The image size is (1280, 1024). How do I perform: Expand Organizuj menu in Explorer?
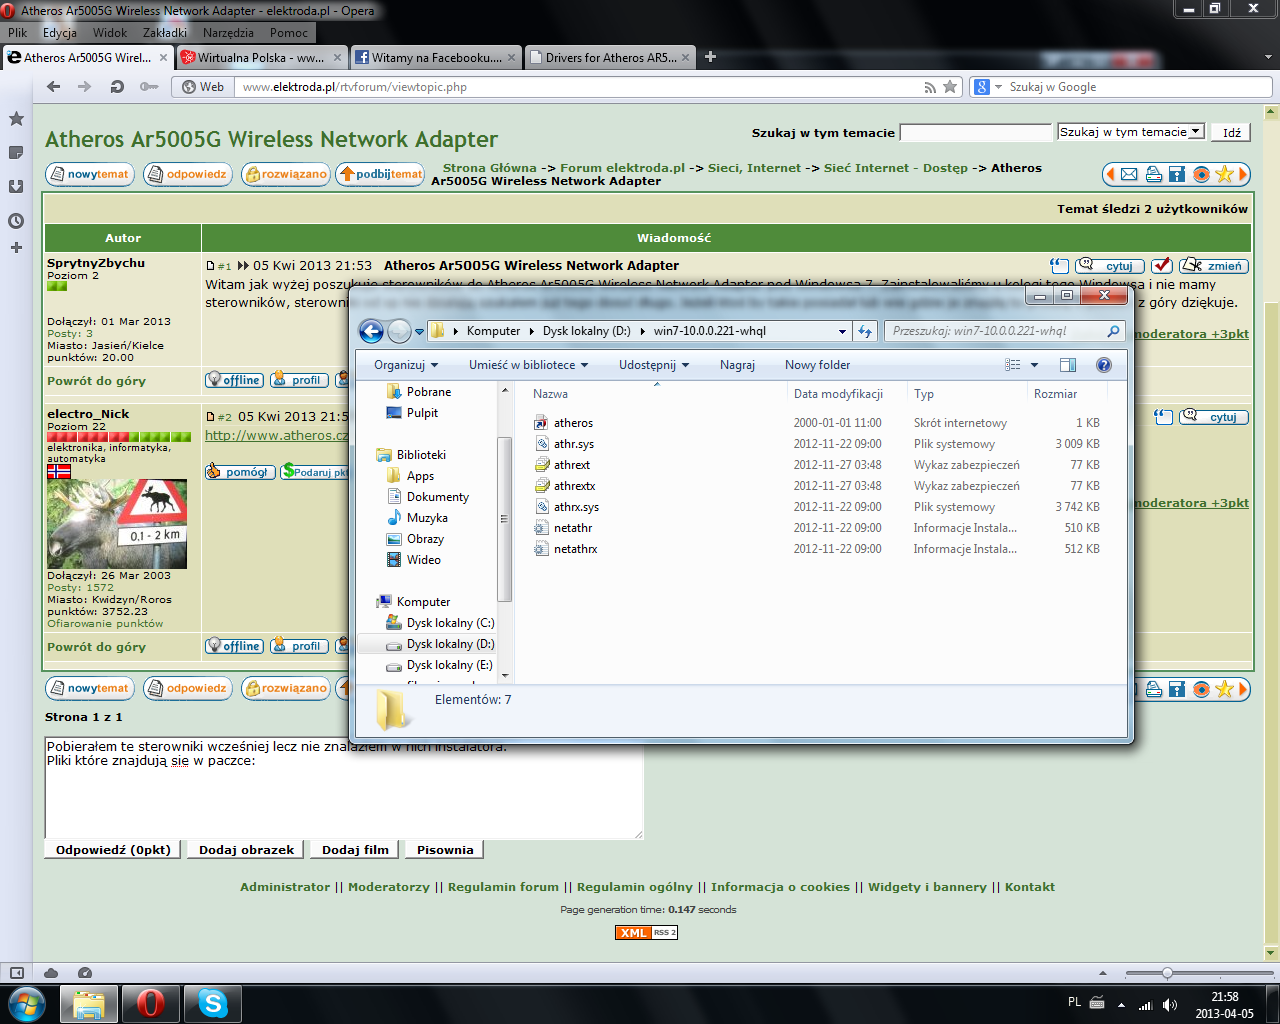pos(406,365)
